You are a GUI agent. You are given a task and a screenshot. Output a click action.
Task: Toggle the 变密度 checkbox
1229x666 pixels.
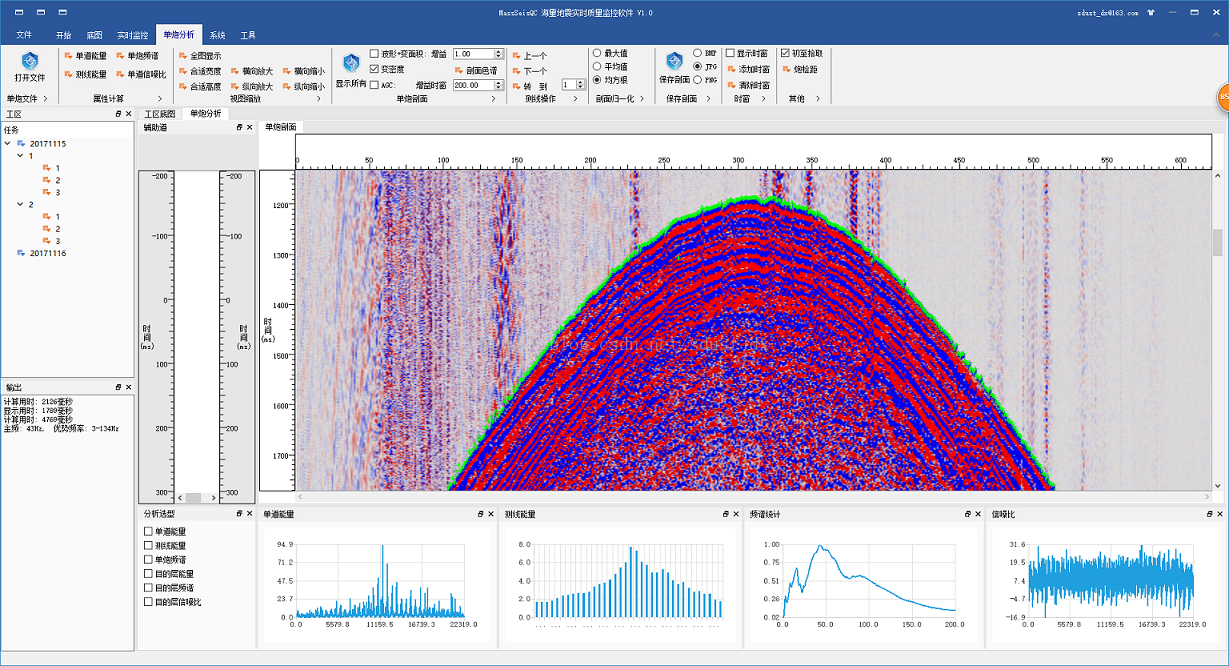click(x=374, y=69)
